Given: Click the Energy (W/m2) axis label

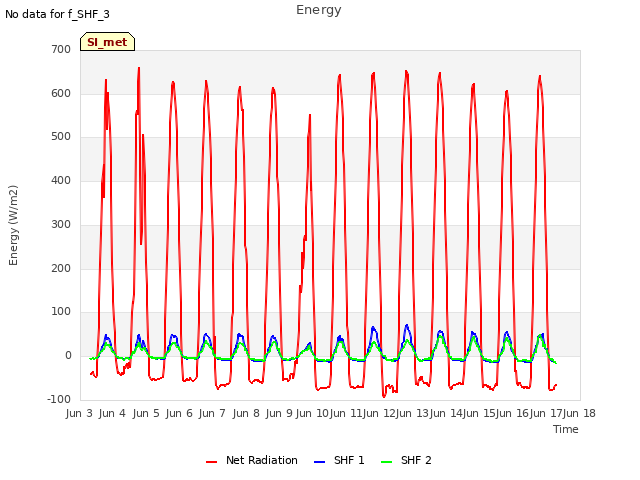Looking at the screenshot, I should click(13, 225).
